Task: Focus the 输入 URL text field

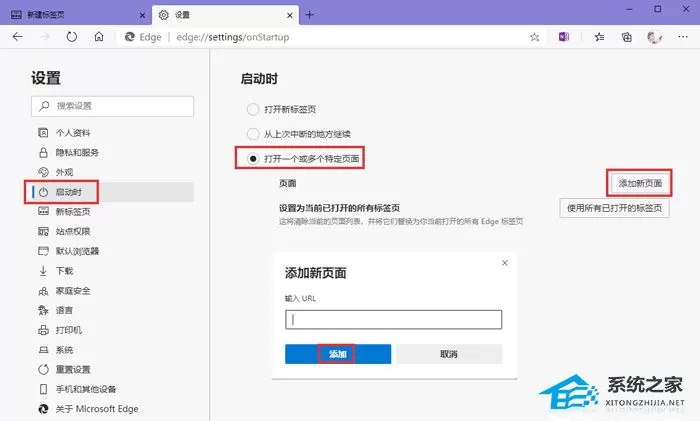Action: coord(393,320)
